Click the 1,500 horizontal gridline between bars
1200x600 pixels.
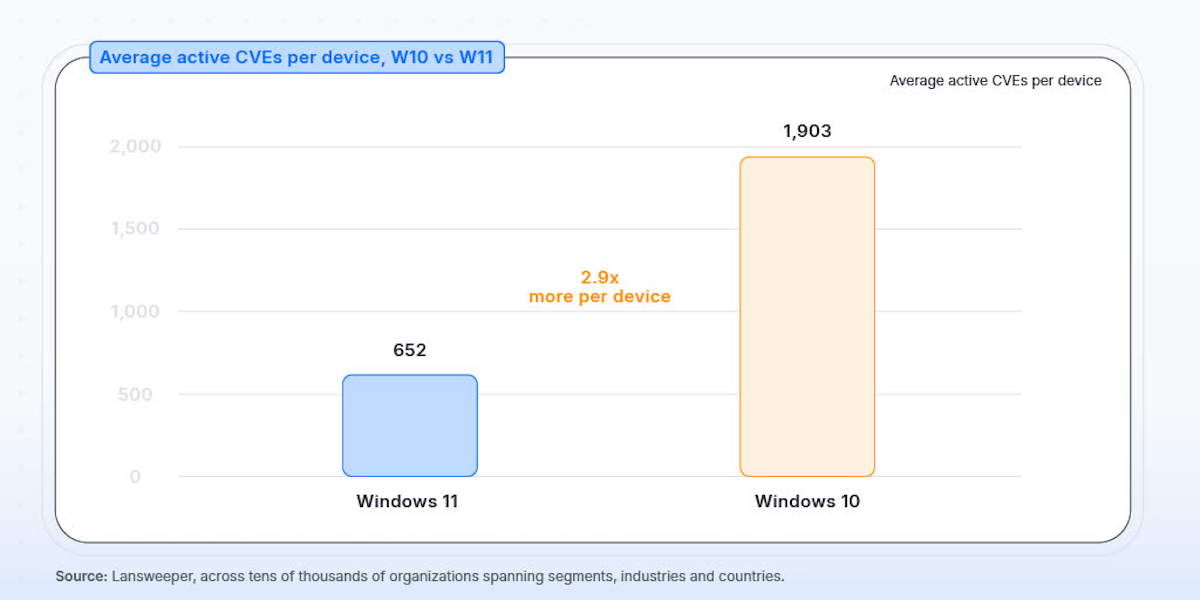click(608, 229)
